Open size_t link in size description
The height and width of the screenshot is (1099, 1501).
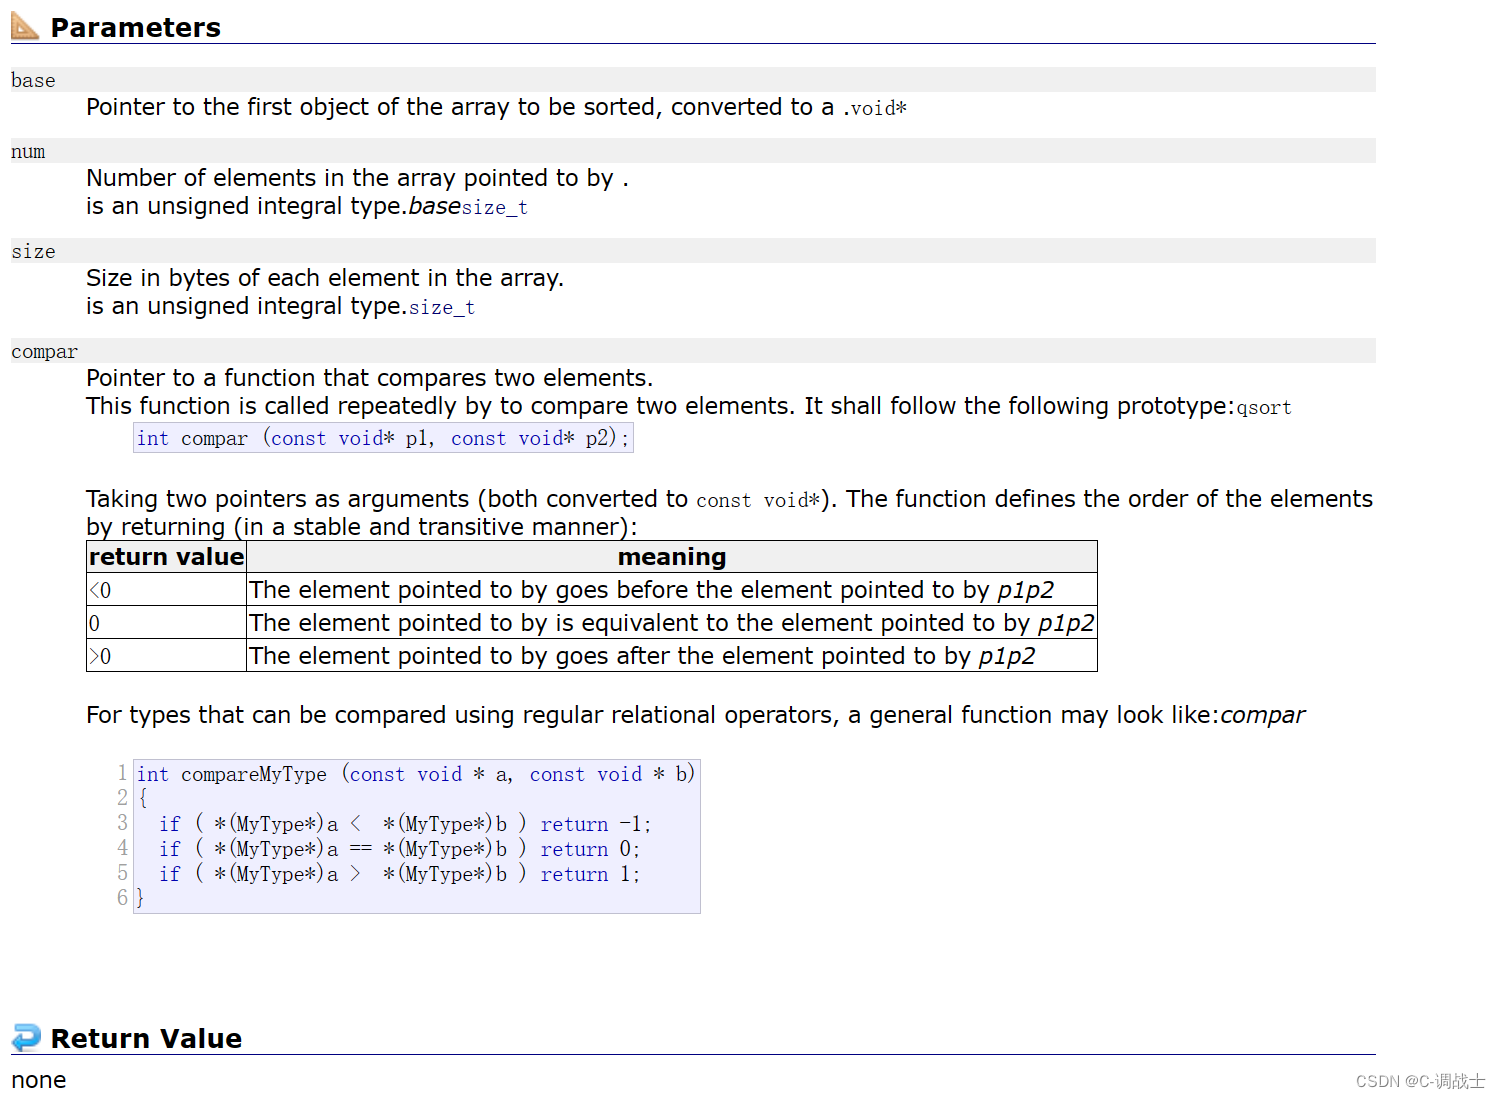441,308
